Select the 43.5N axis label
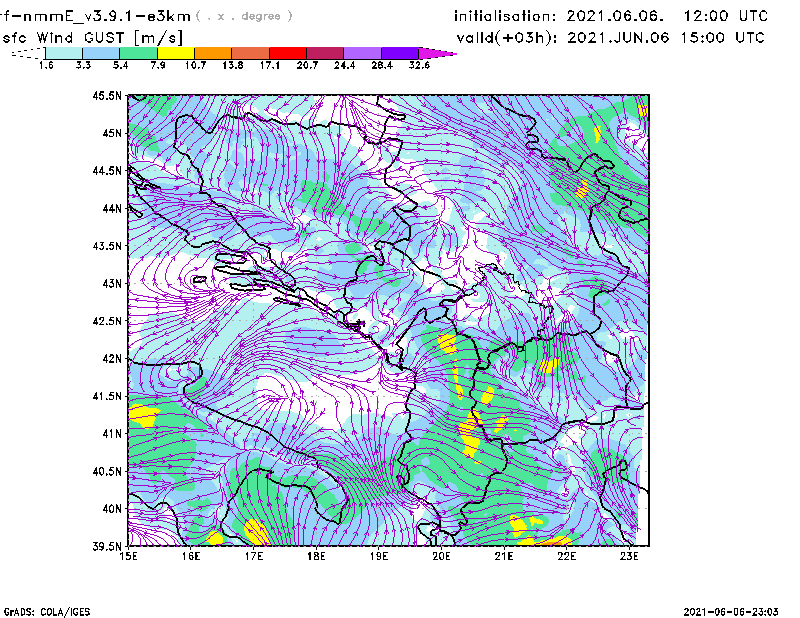Image resolution: width=800 pixels, height=618 pixels. click(107, 246)
